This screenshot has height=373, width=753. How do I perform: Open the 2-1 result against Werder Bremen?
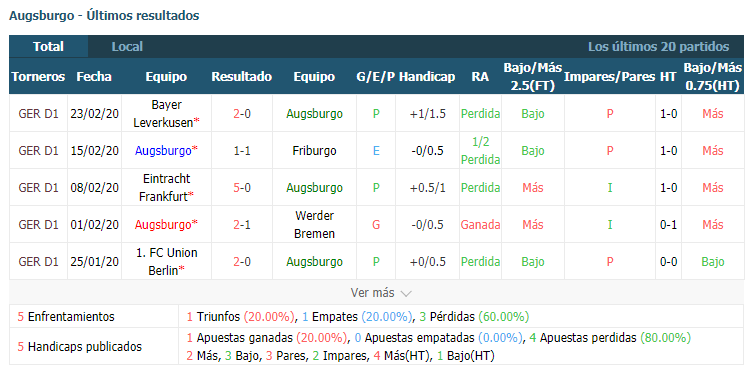[242, 224]
